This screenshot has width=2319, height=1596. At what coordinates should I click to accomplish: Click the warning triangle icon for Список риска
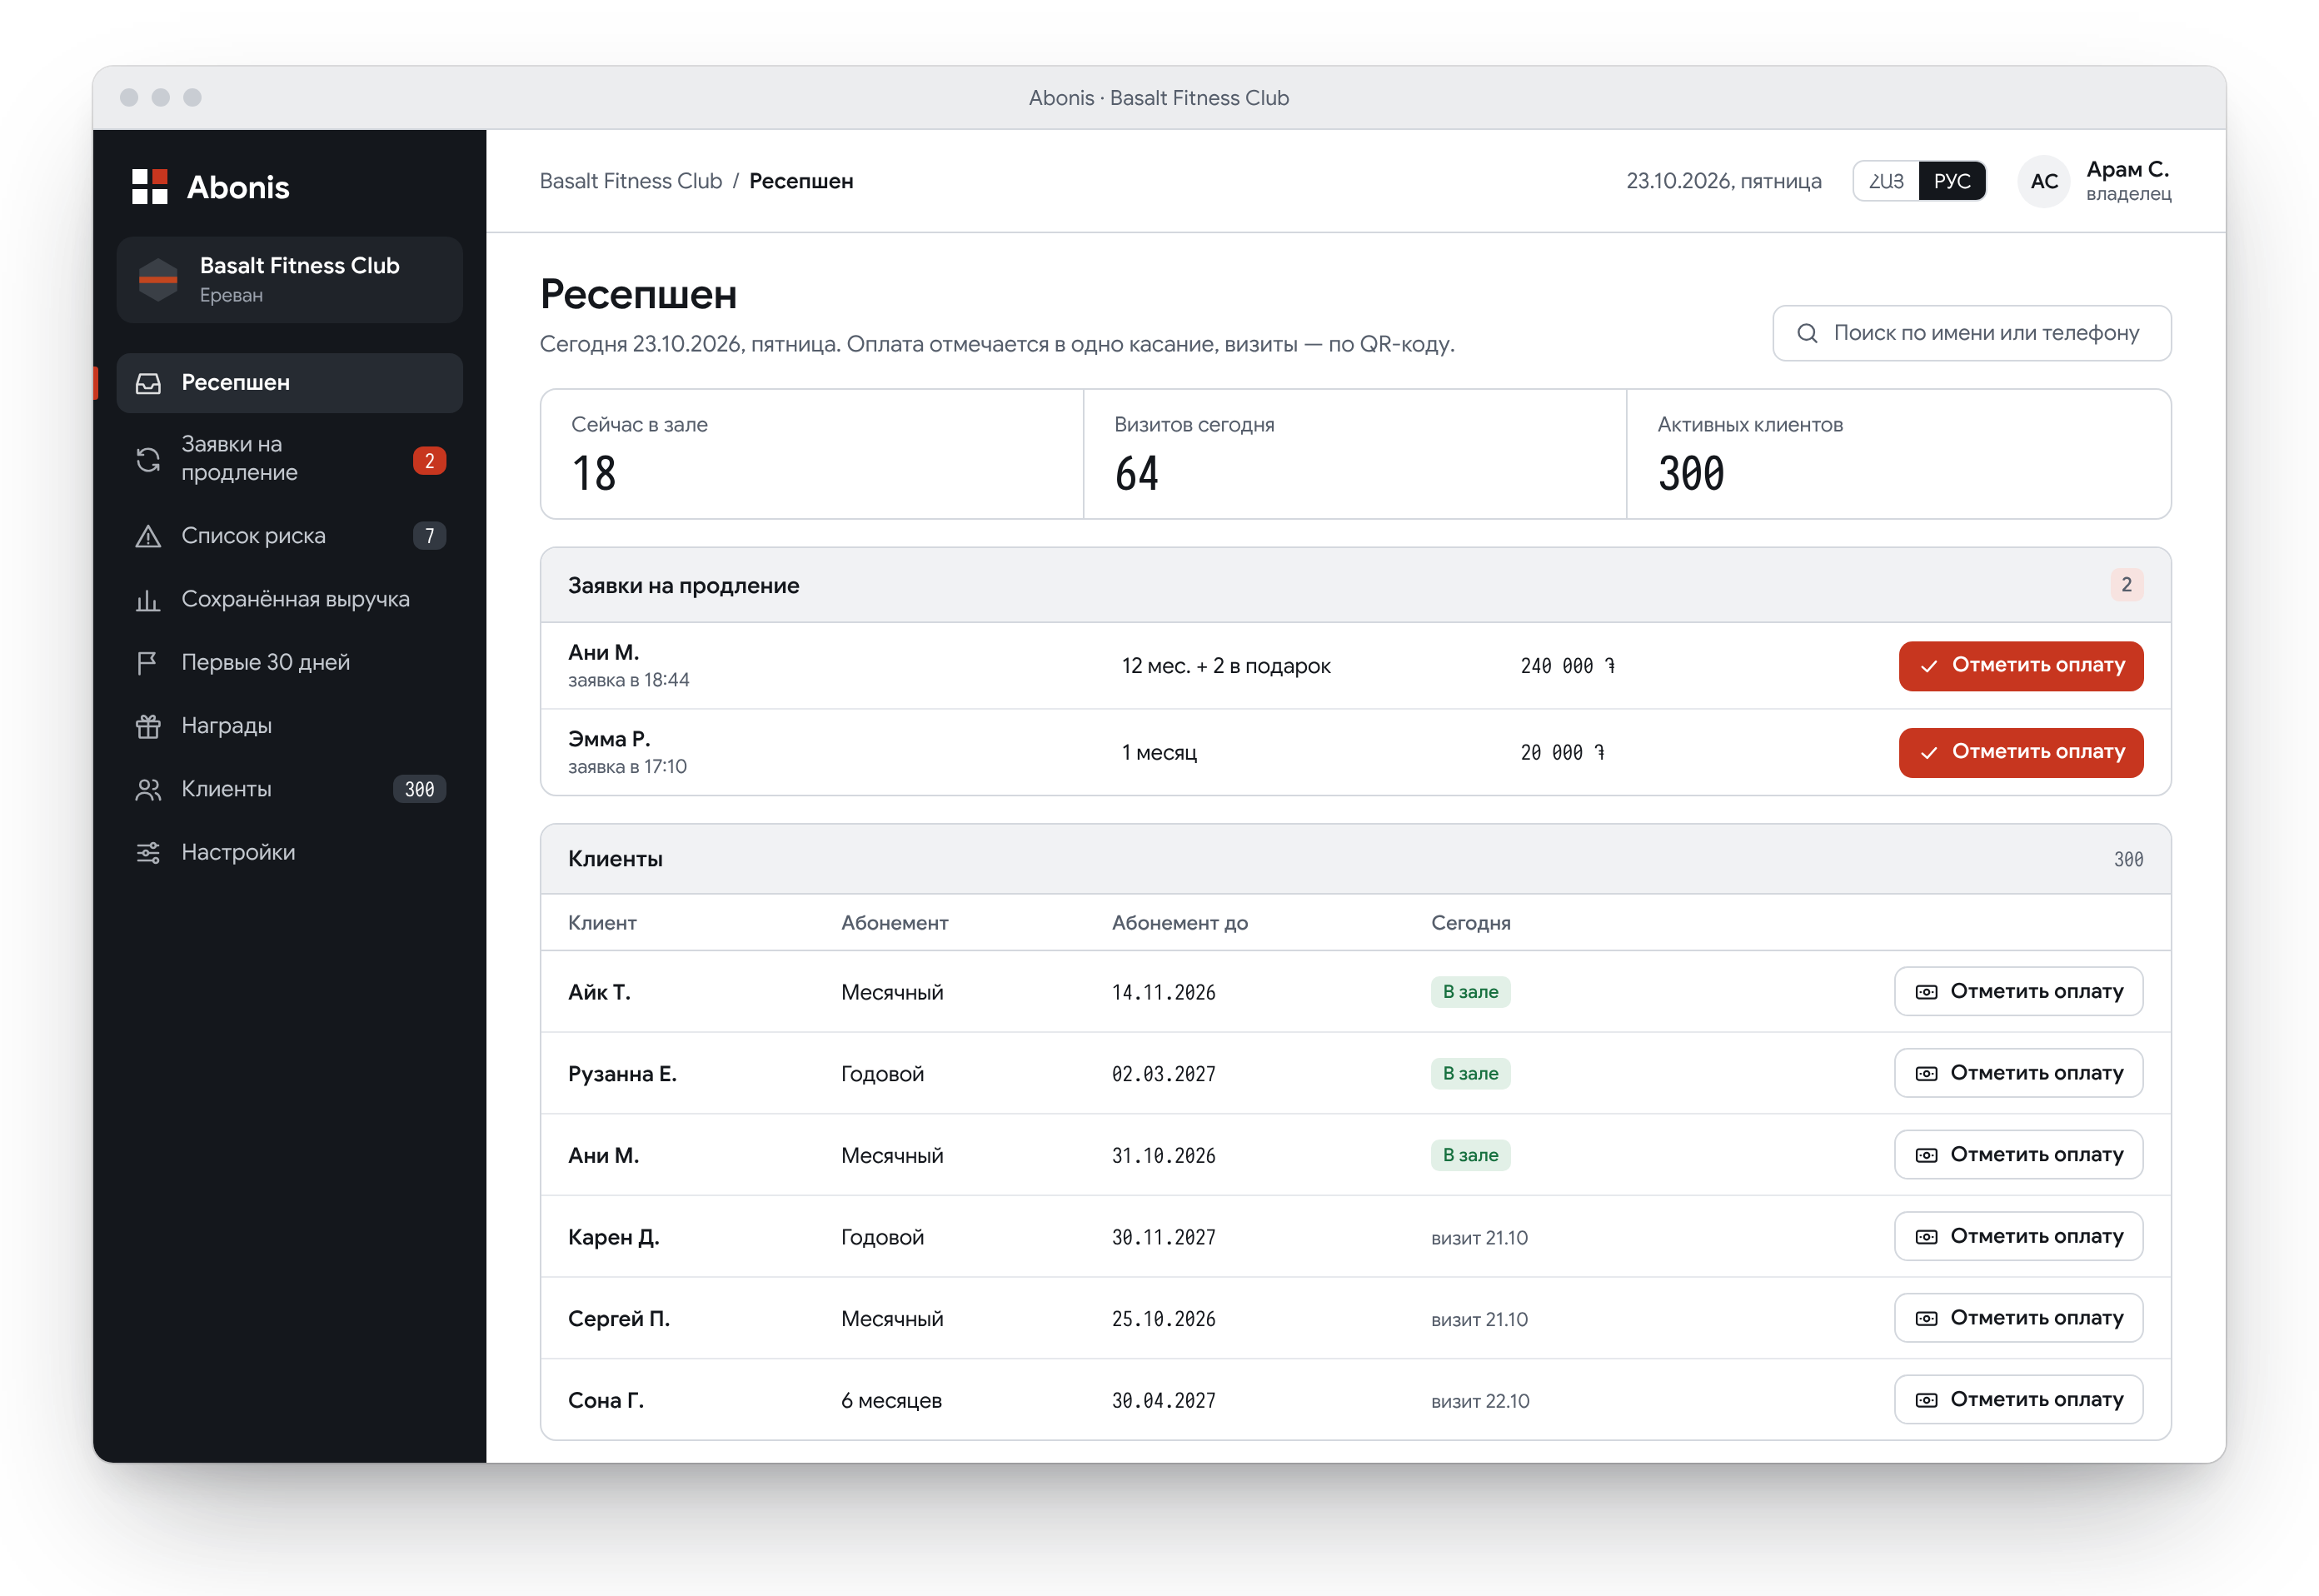(x=148, y=536)
